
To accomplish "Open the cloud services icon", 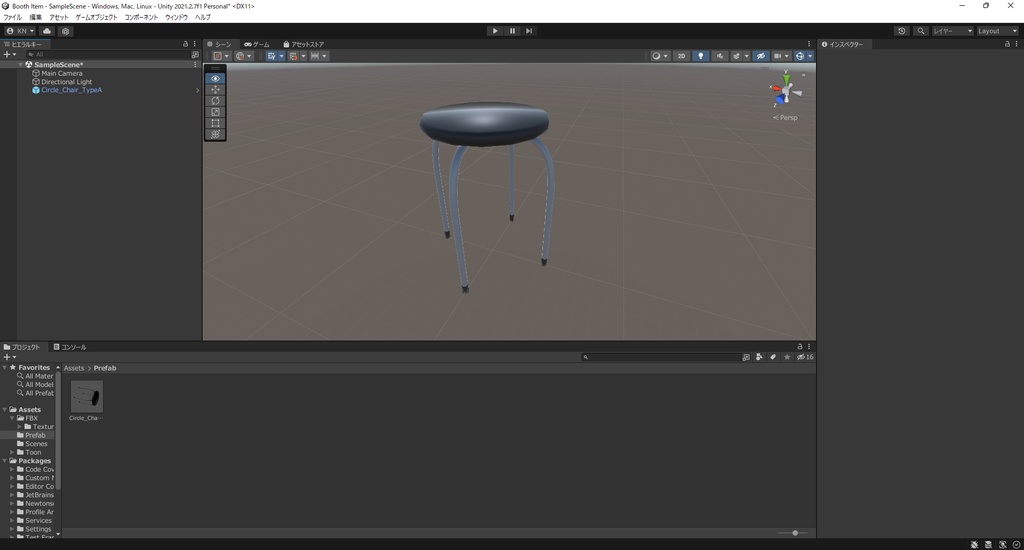I will 47,31.
